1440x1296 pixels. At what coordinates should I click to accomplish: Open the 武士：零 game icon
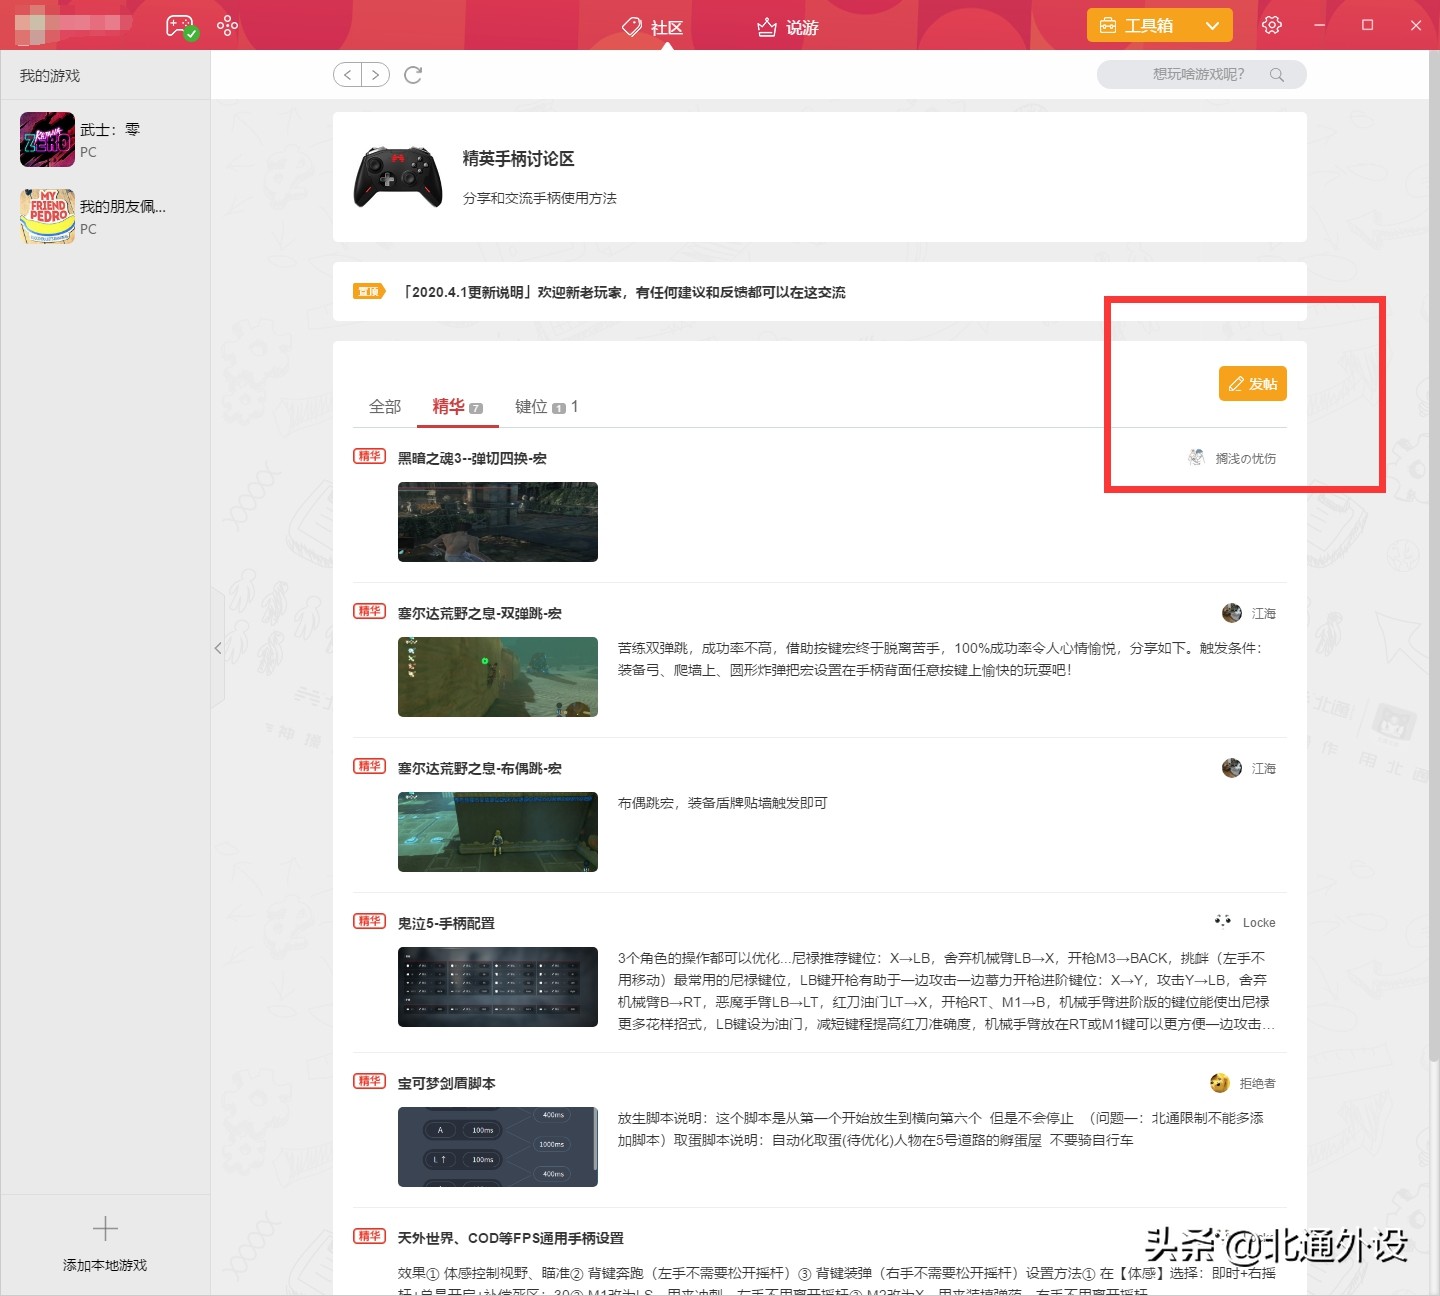[47, 139]
